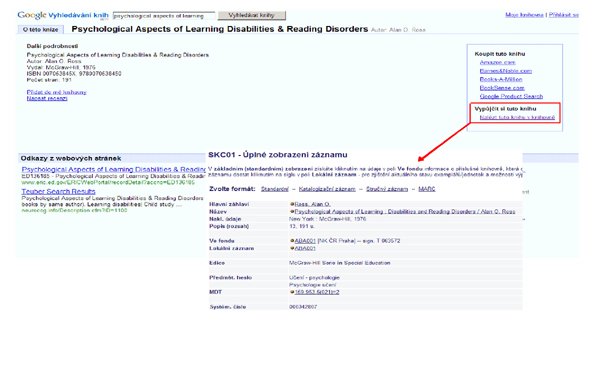Click the Přihlásit se link

click(564, 15)
